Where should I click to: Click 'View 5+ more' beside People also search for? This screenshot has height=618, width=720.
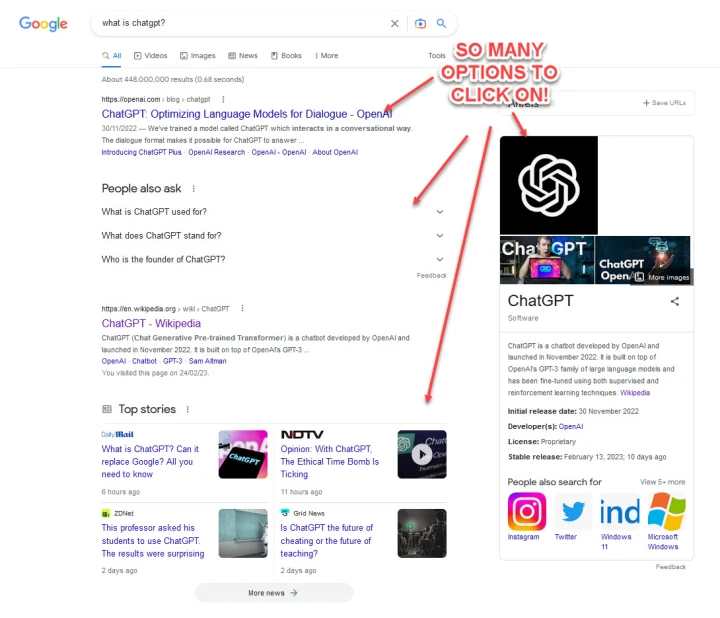click(663, 482)
